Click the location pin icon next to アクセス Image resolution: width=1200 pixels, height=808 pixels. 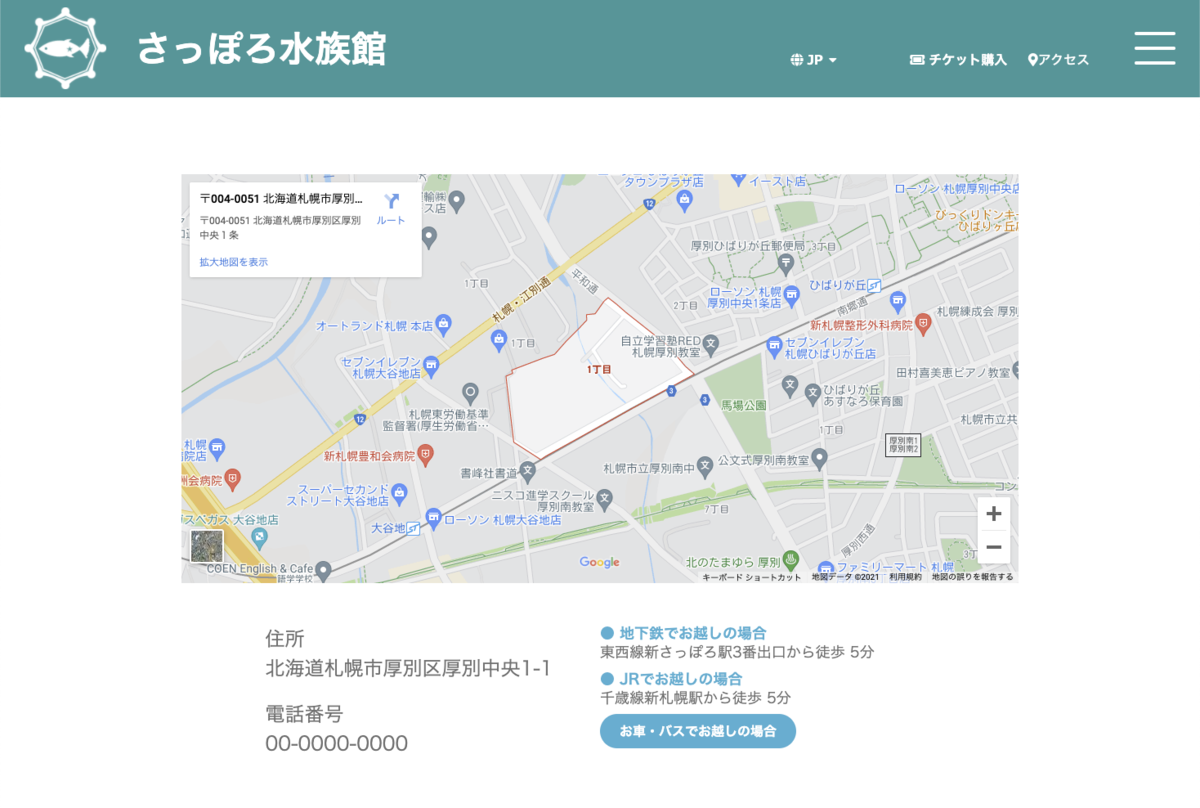click(x=1033, y=59)
